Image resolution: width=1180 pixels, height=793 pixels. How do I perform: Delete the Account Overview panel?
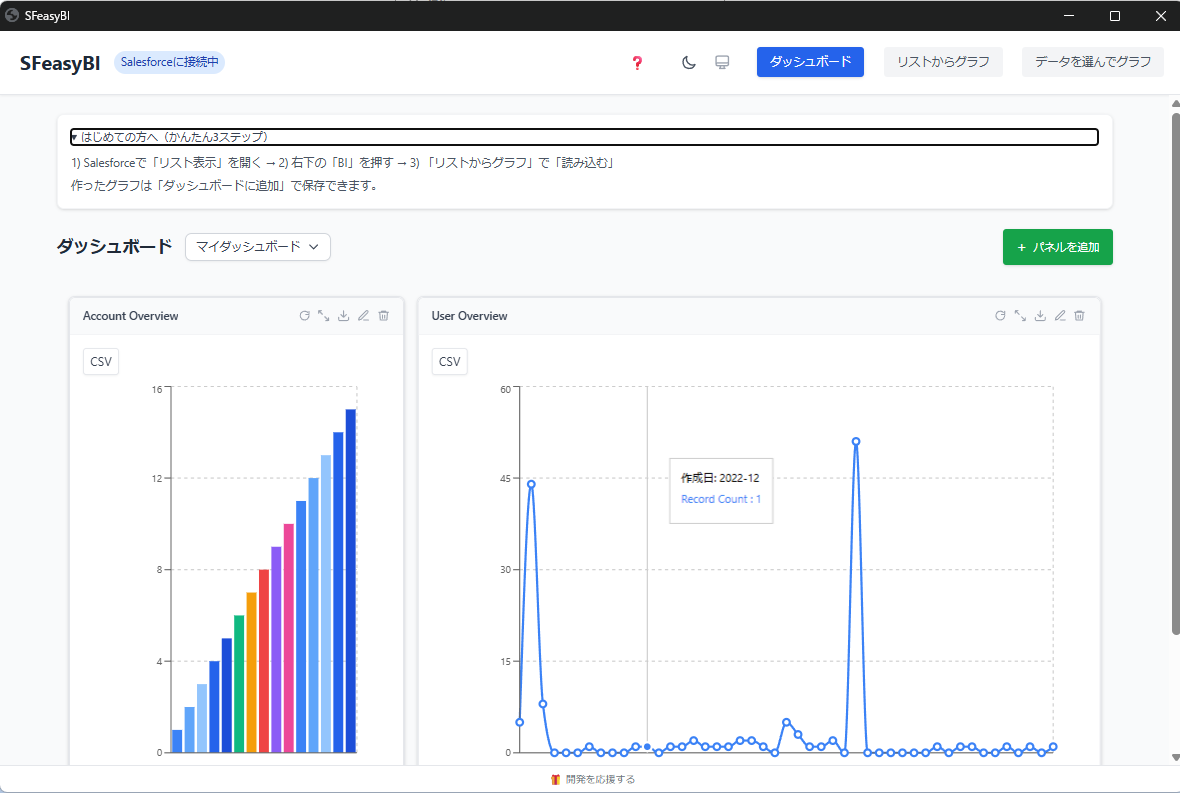(x=383, y=315)
